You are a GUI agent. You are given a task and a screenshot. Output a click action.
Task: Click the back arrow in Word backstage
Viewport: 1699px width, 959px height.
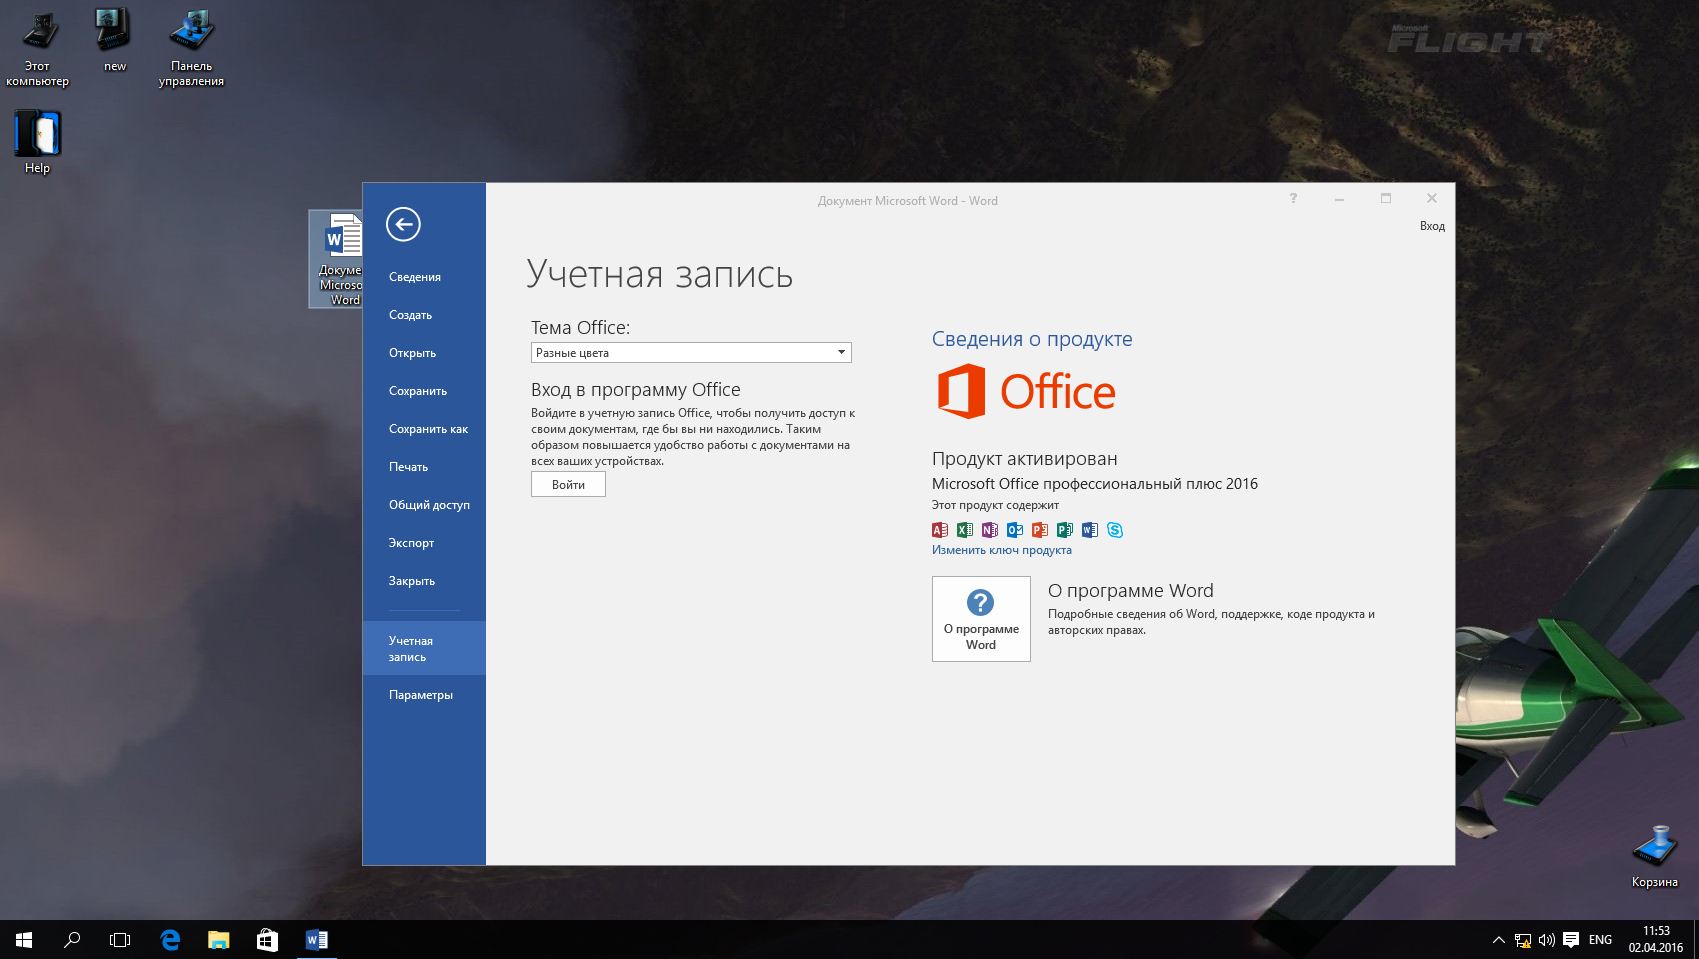pos(403,224)
